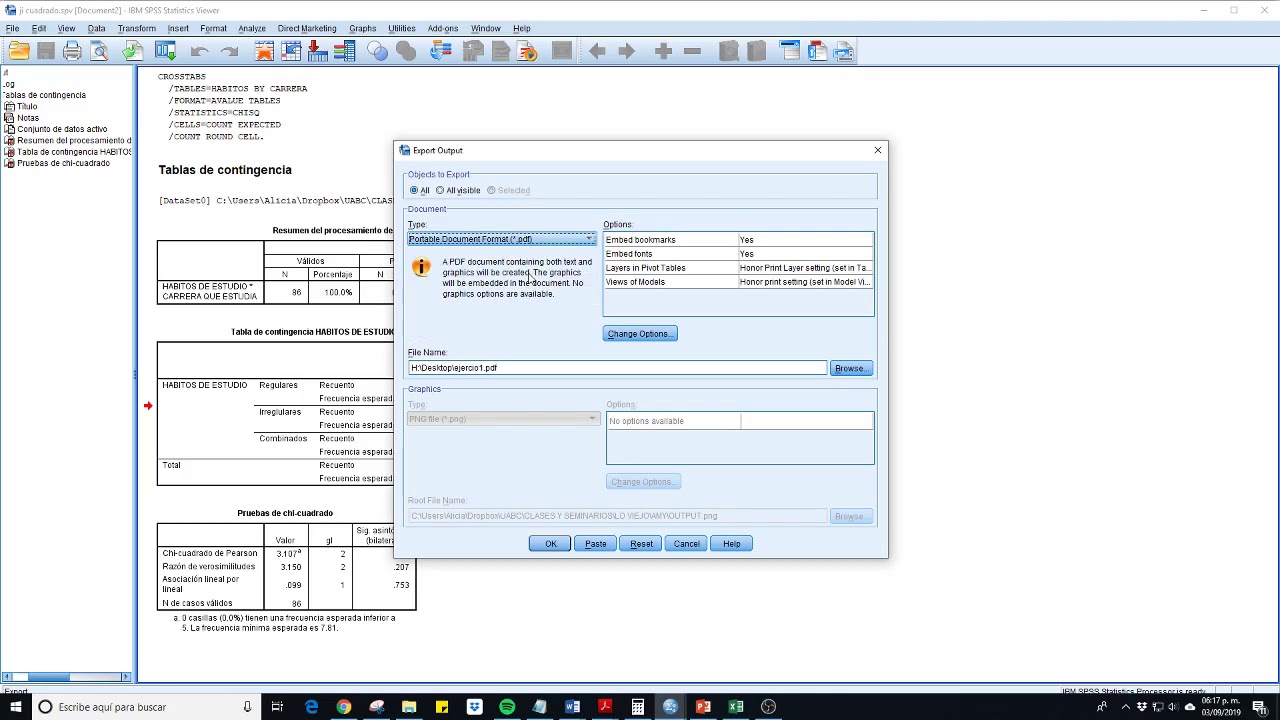Click the Tablas de contingencia heading

point(225,170)
